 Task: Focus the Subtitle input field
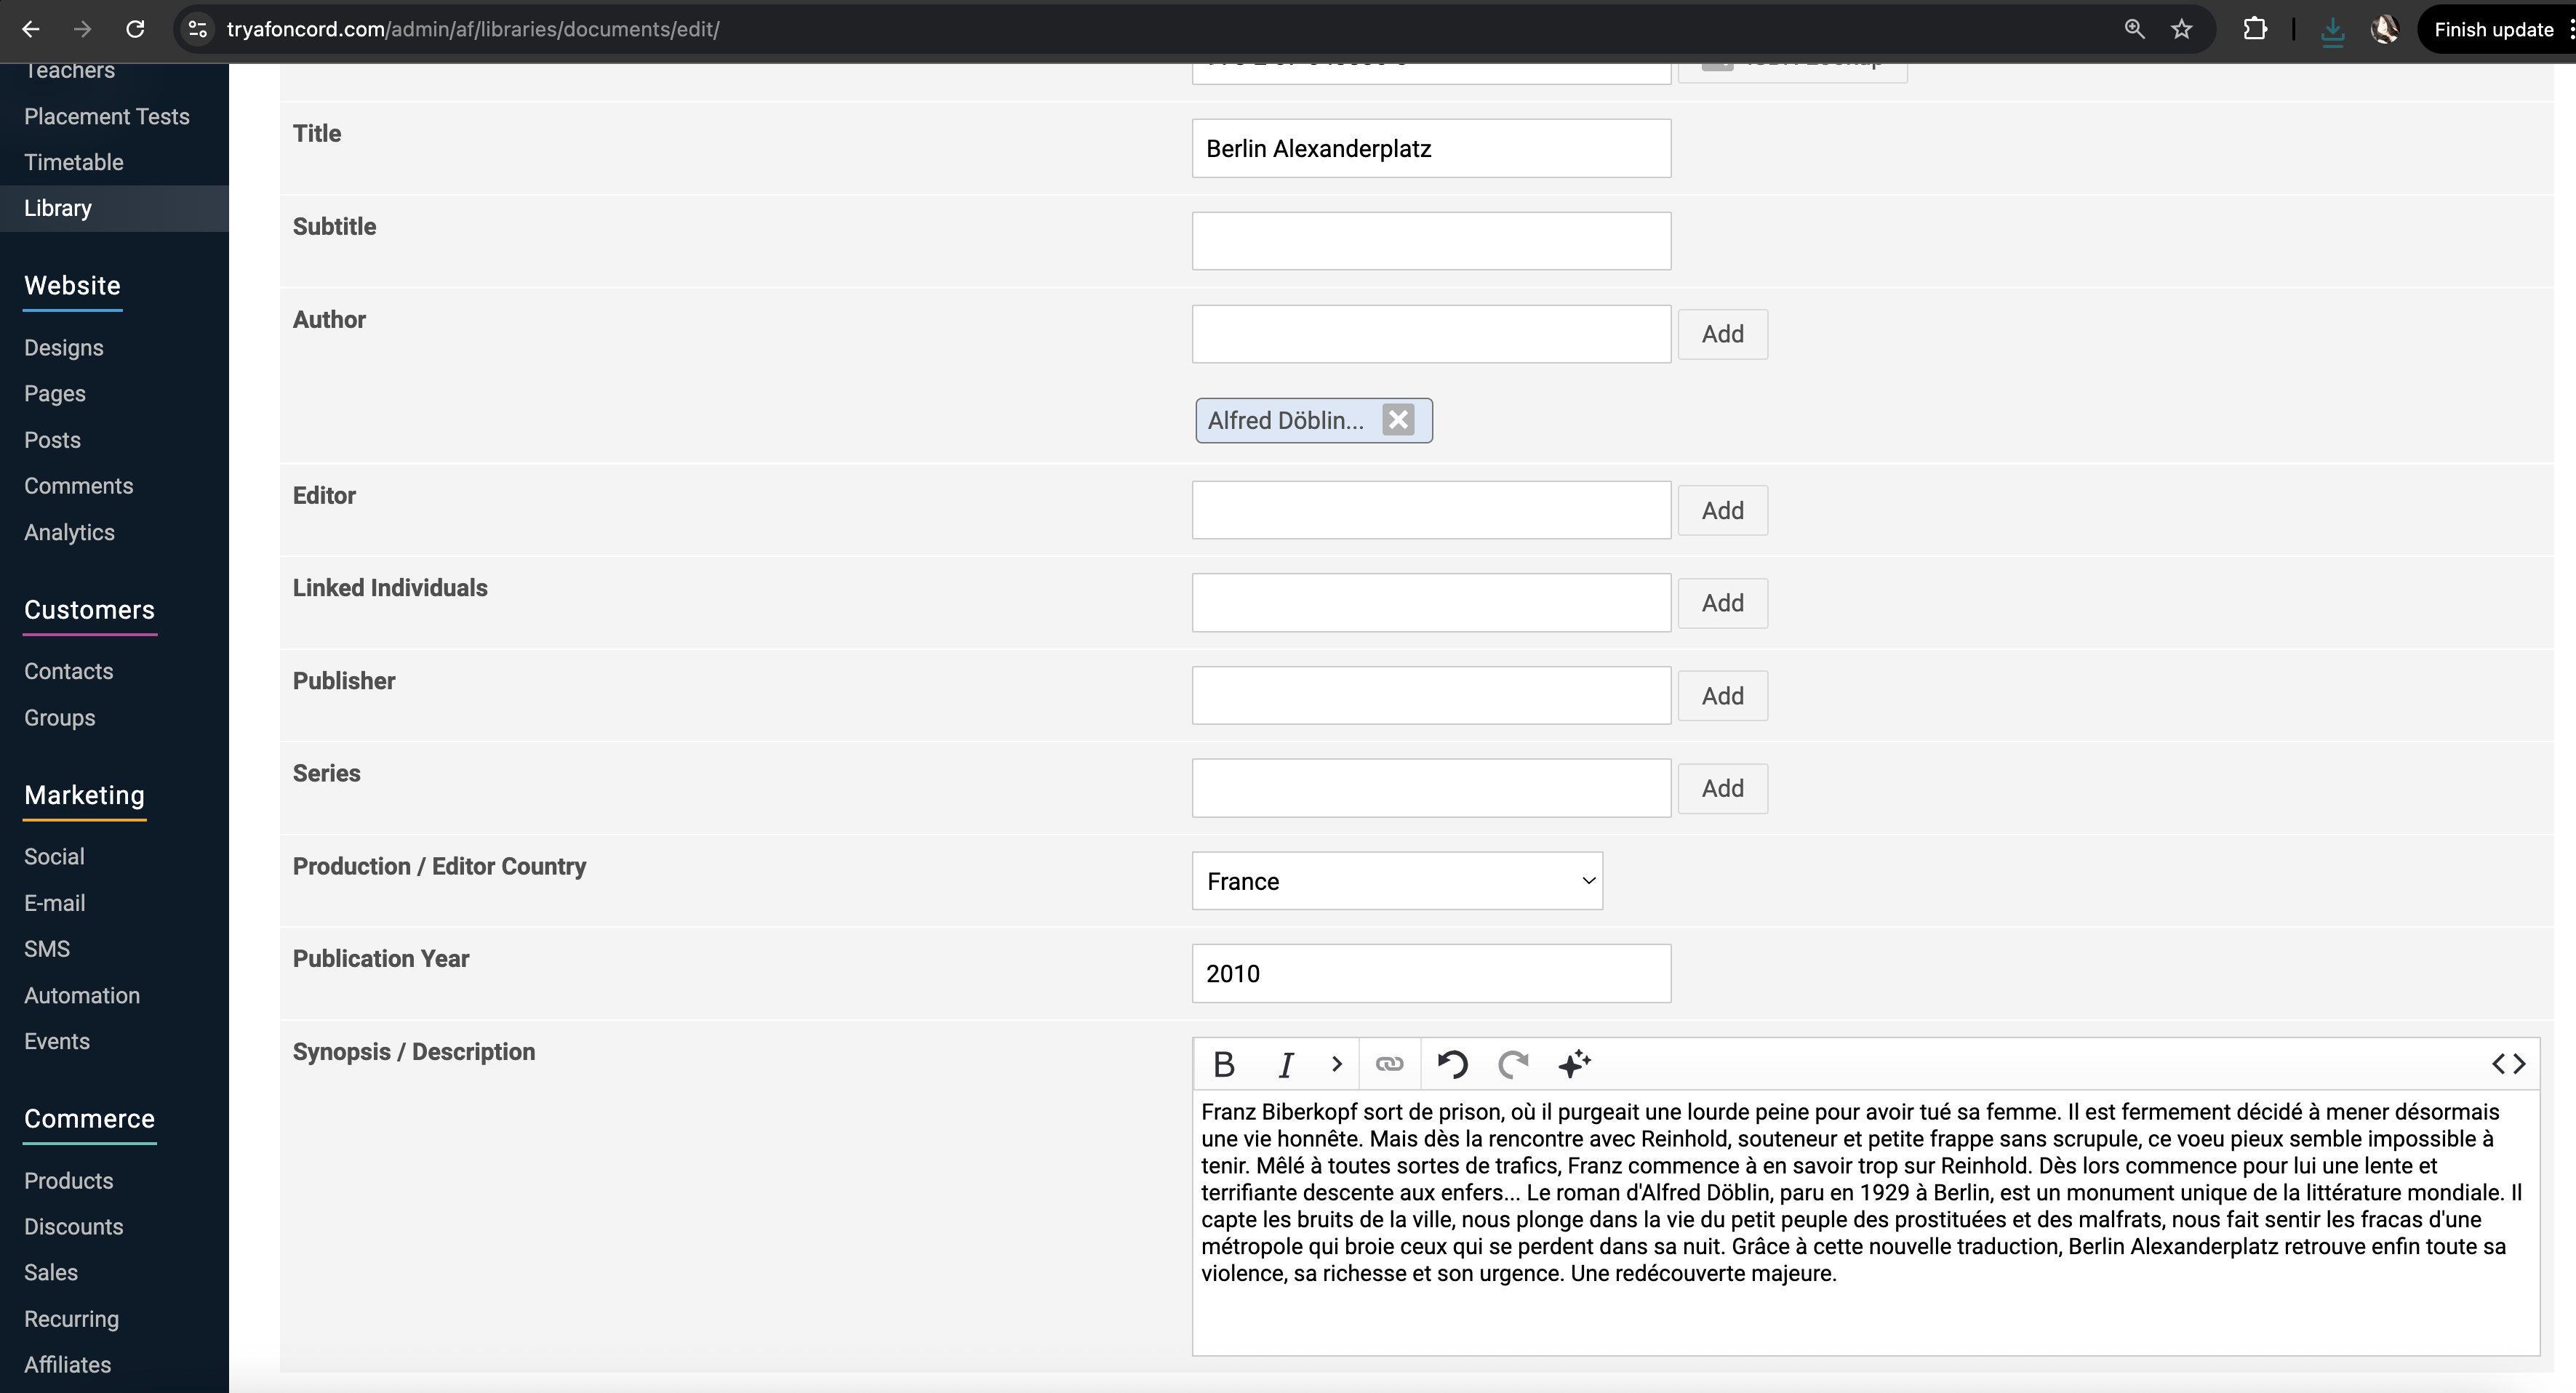tap(1430, 241)
